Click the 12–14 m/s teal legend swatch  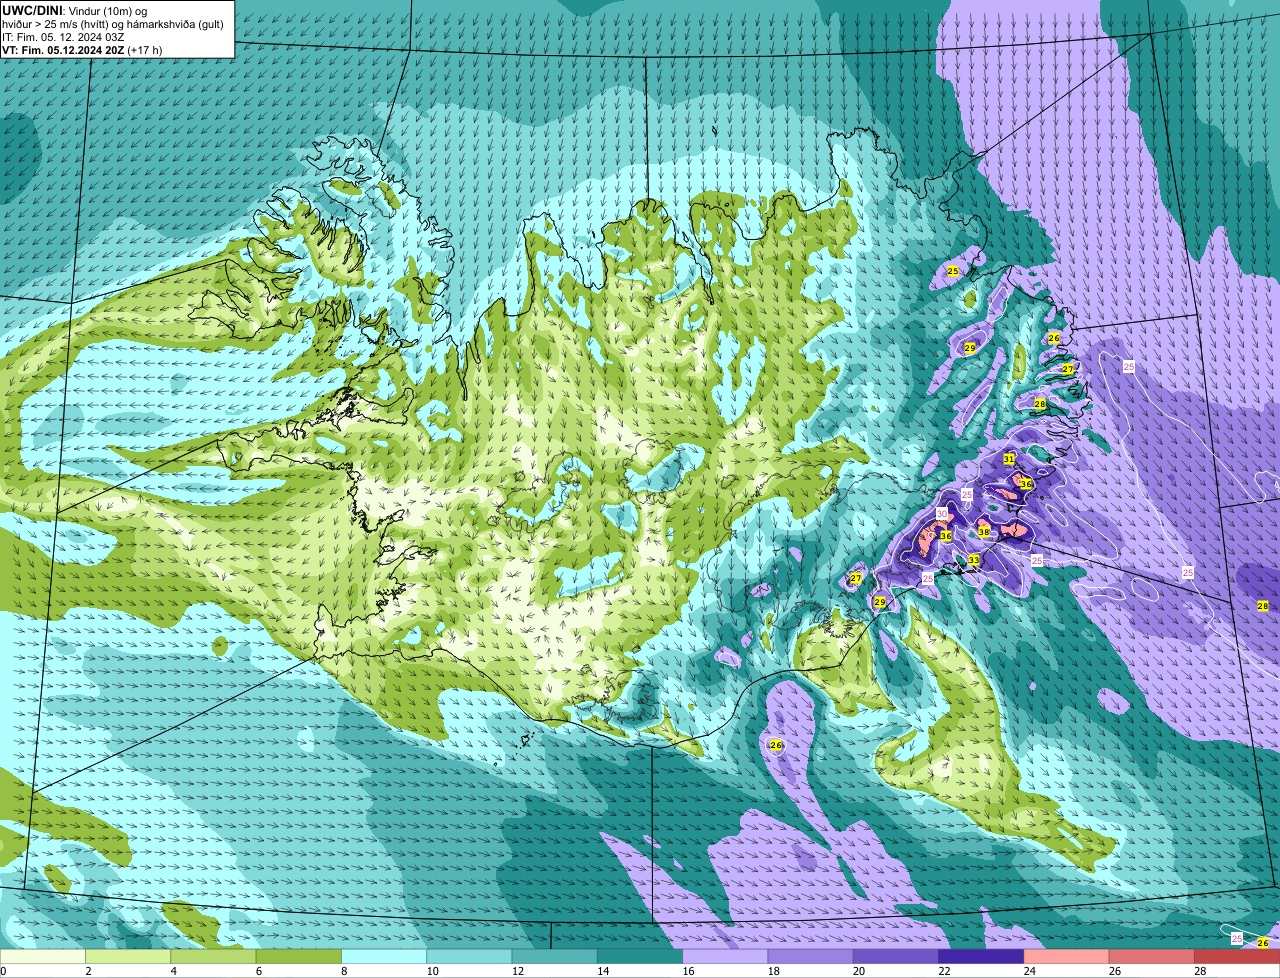554,956
